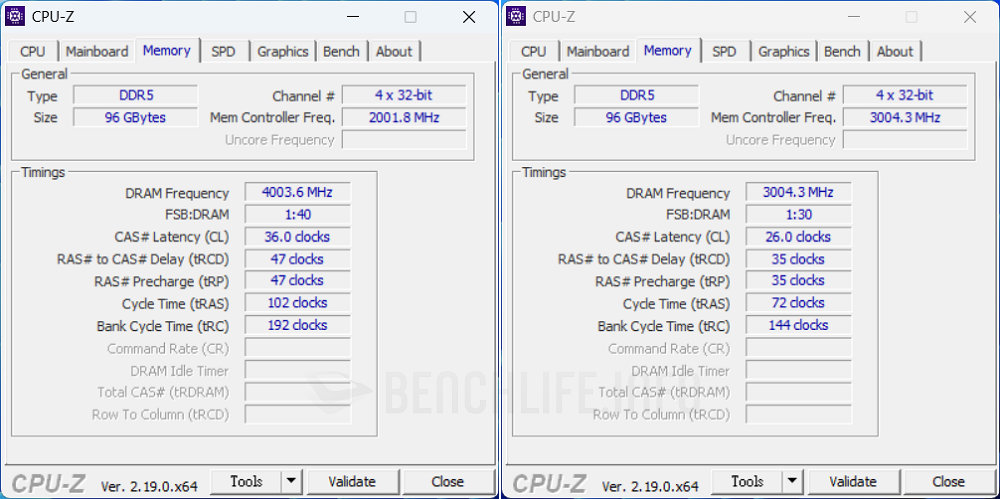Click Ver. 2.19.0.x64 text in left window
The image size is (1000, 499).
[149, 486]
